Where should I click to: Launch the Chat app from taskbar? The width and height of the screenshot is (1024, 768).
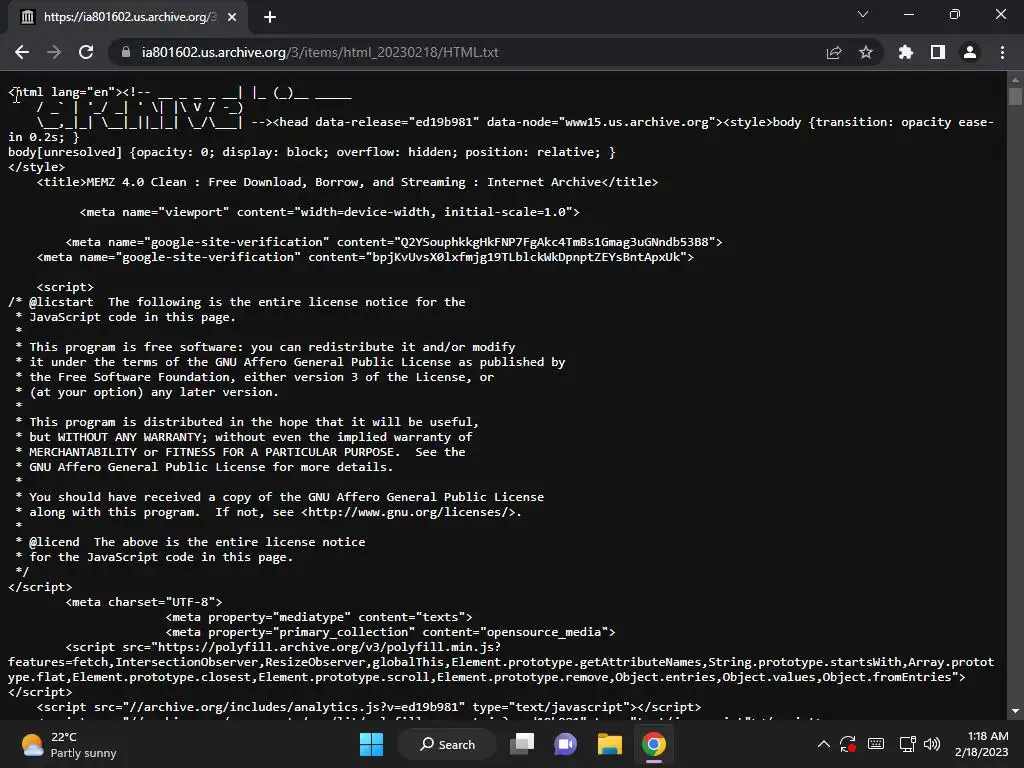566,744
